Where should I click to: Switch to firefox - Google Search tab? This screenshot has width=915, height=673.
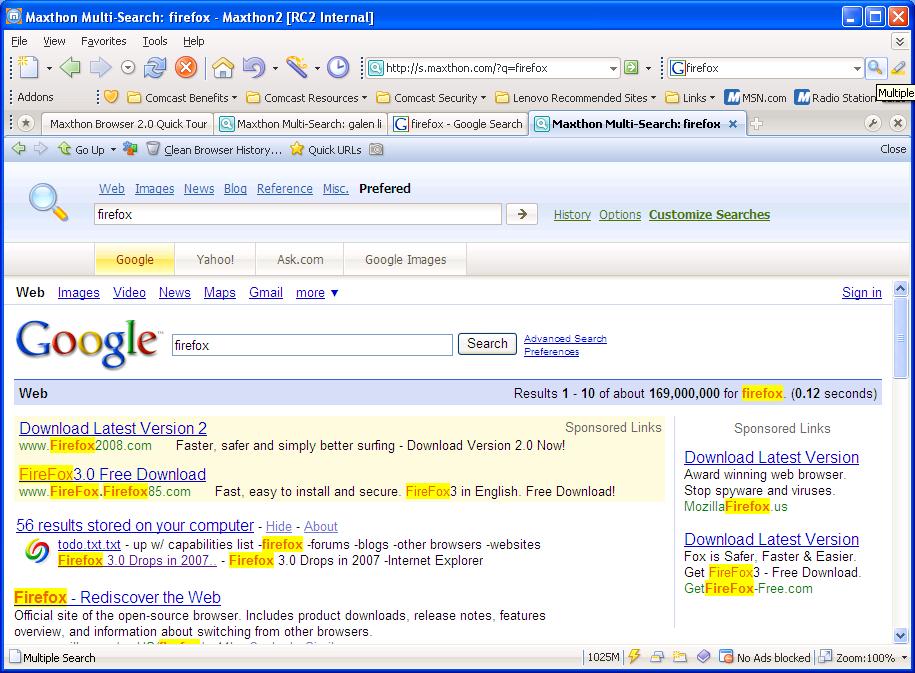(458, 124)
